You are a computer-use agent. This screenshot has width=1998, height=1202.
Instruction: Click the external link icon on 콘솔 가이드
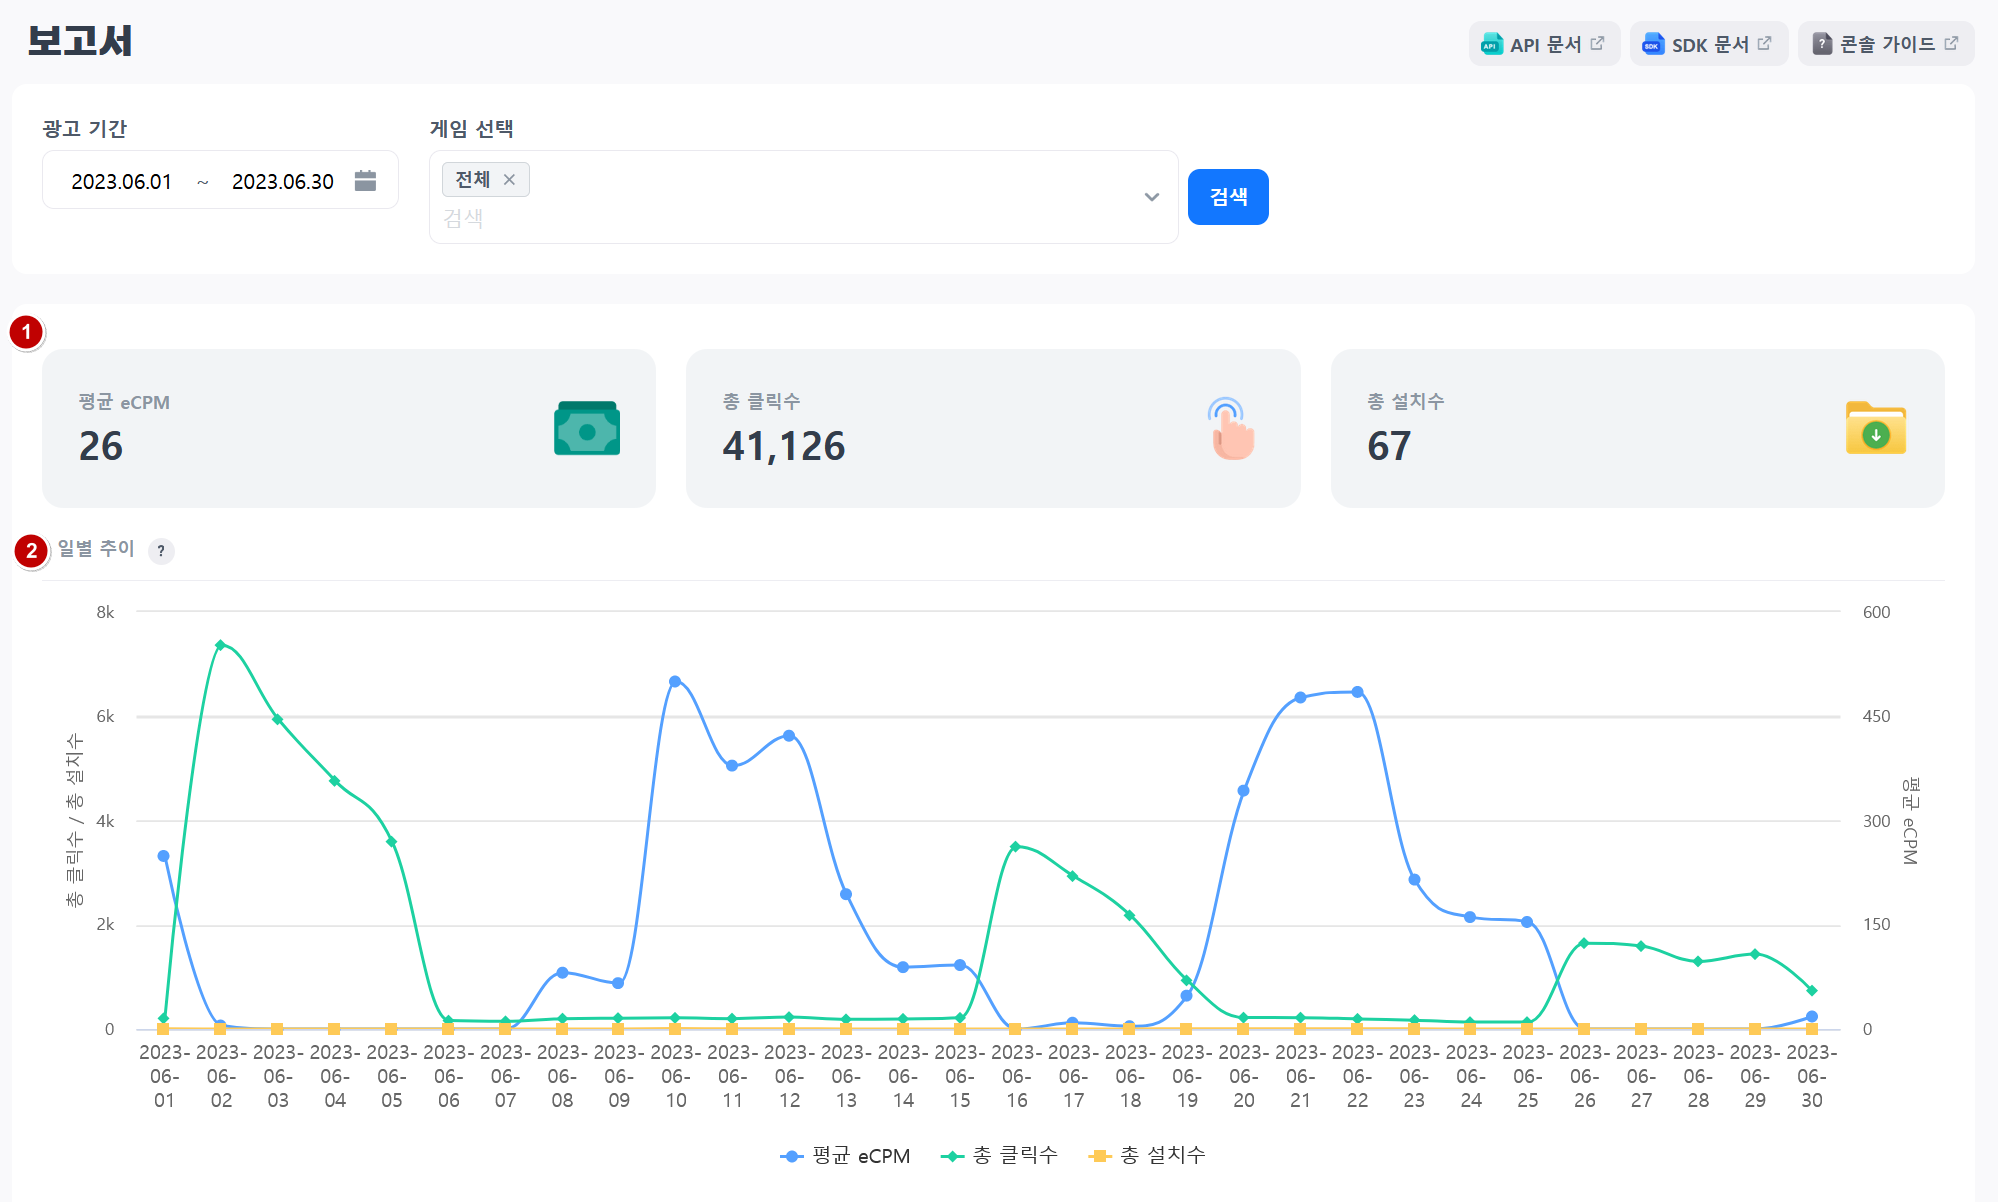[x=1951, y=43]
